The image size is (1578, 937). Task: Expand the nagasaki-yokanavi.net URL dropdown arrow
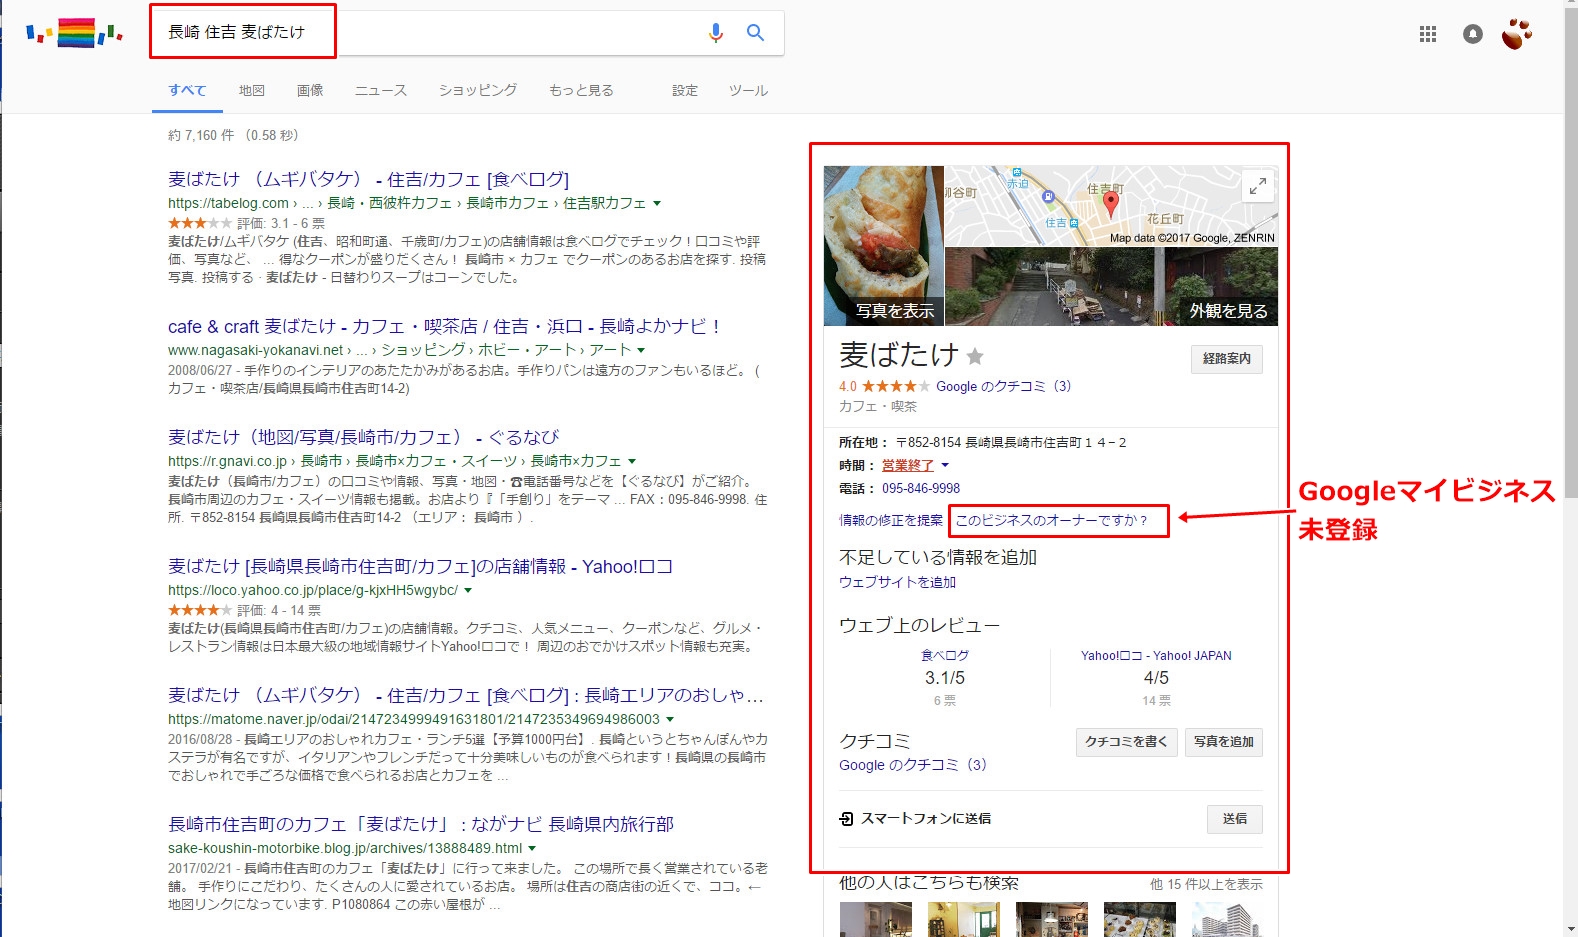point(641,350)
